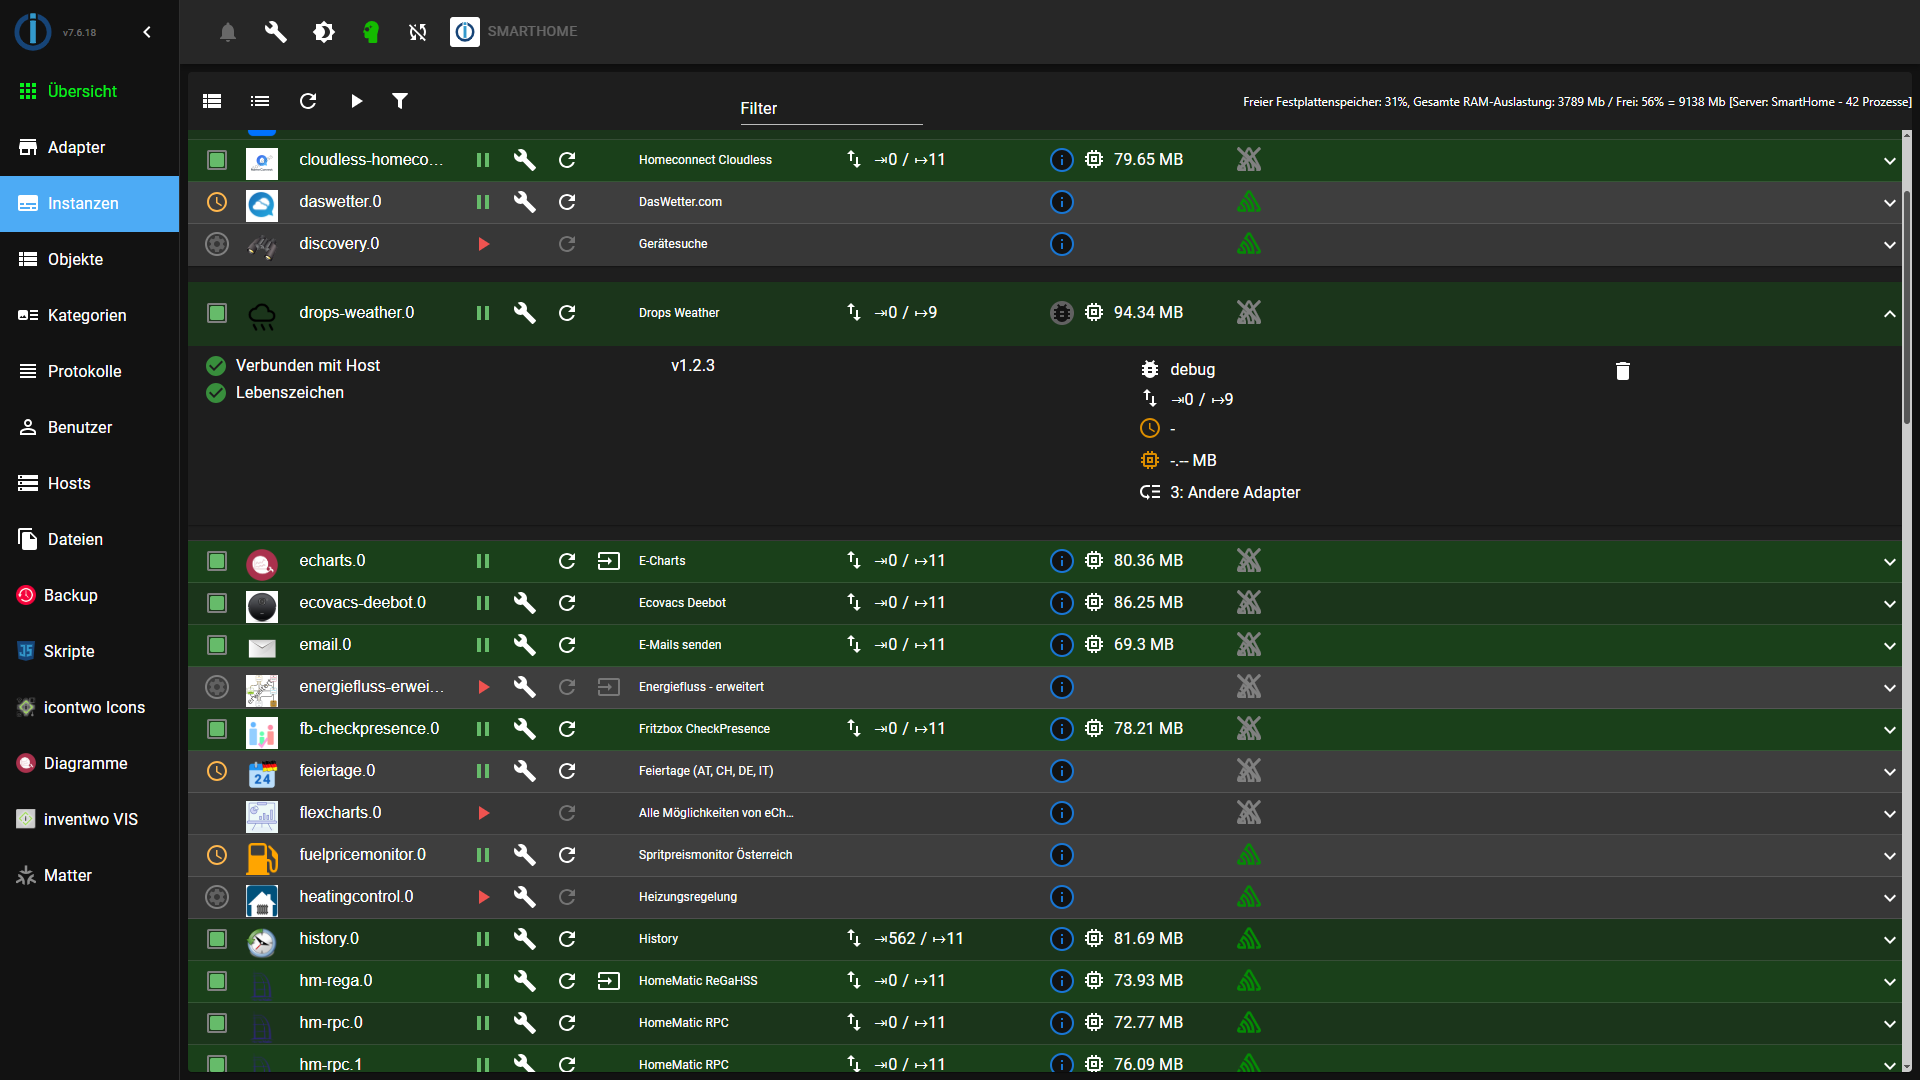Click filter funnel icon in toolbar
The image size is (1920, 1080).
click(400, 101)
